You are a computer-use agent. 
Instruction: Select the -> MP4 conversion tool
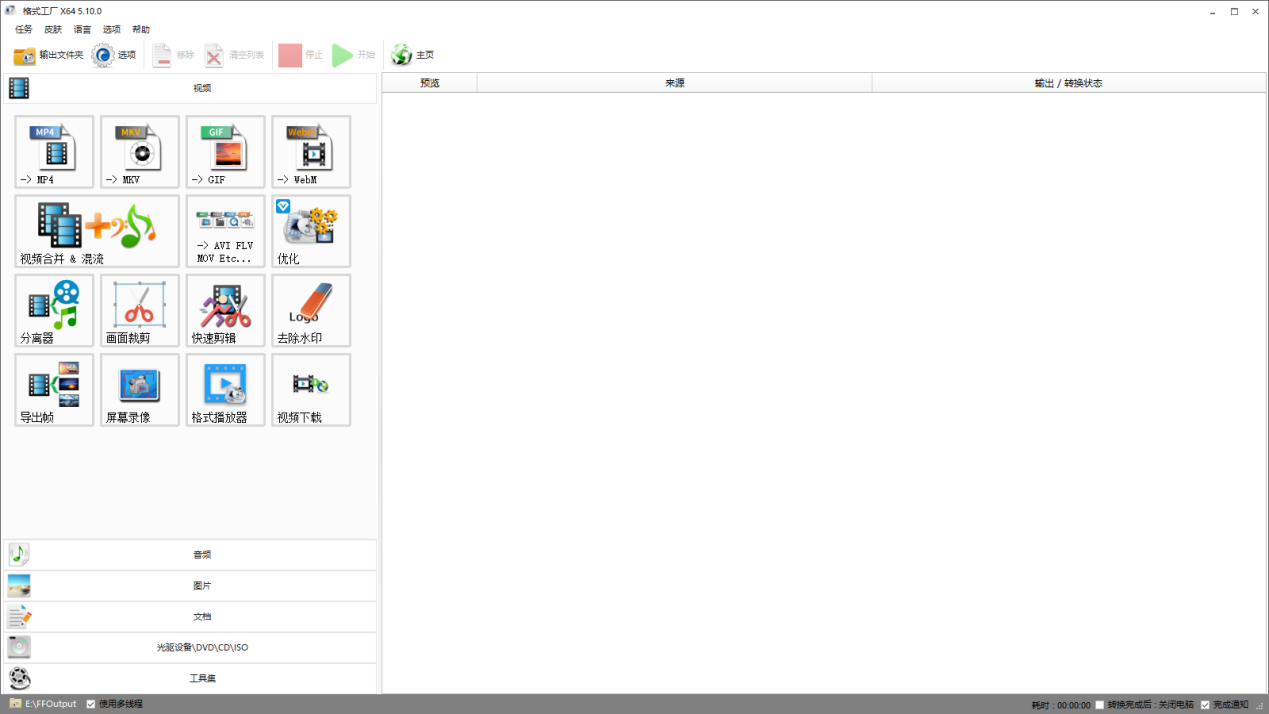pos(54,152)
